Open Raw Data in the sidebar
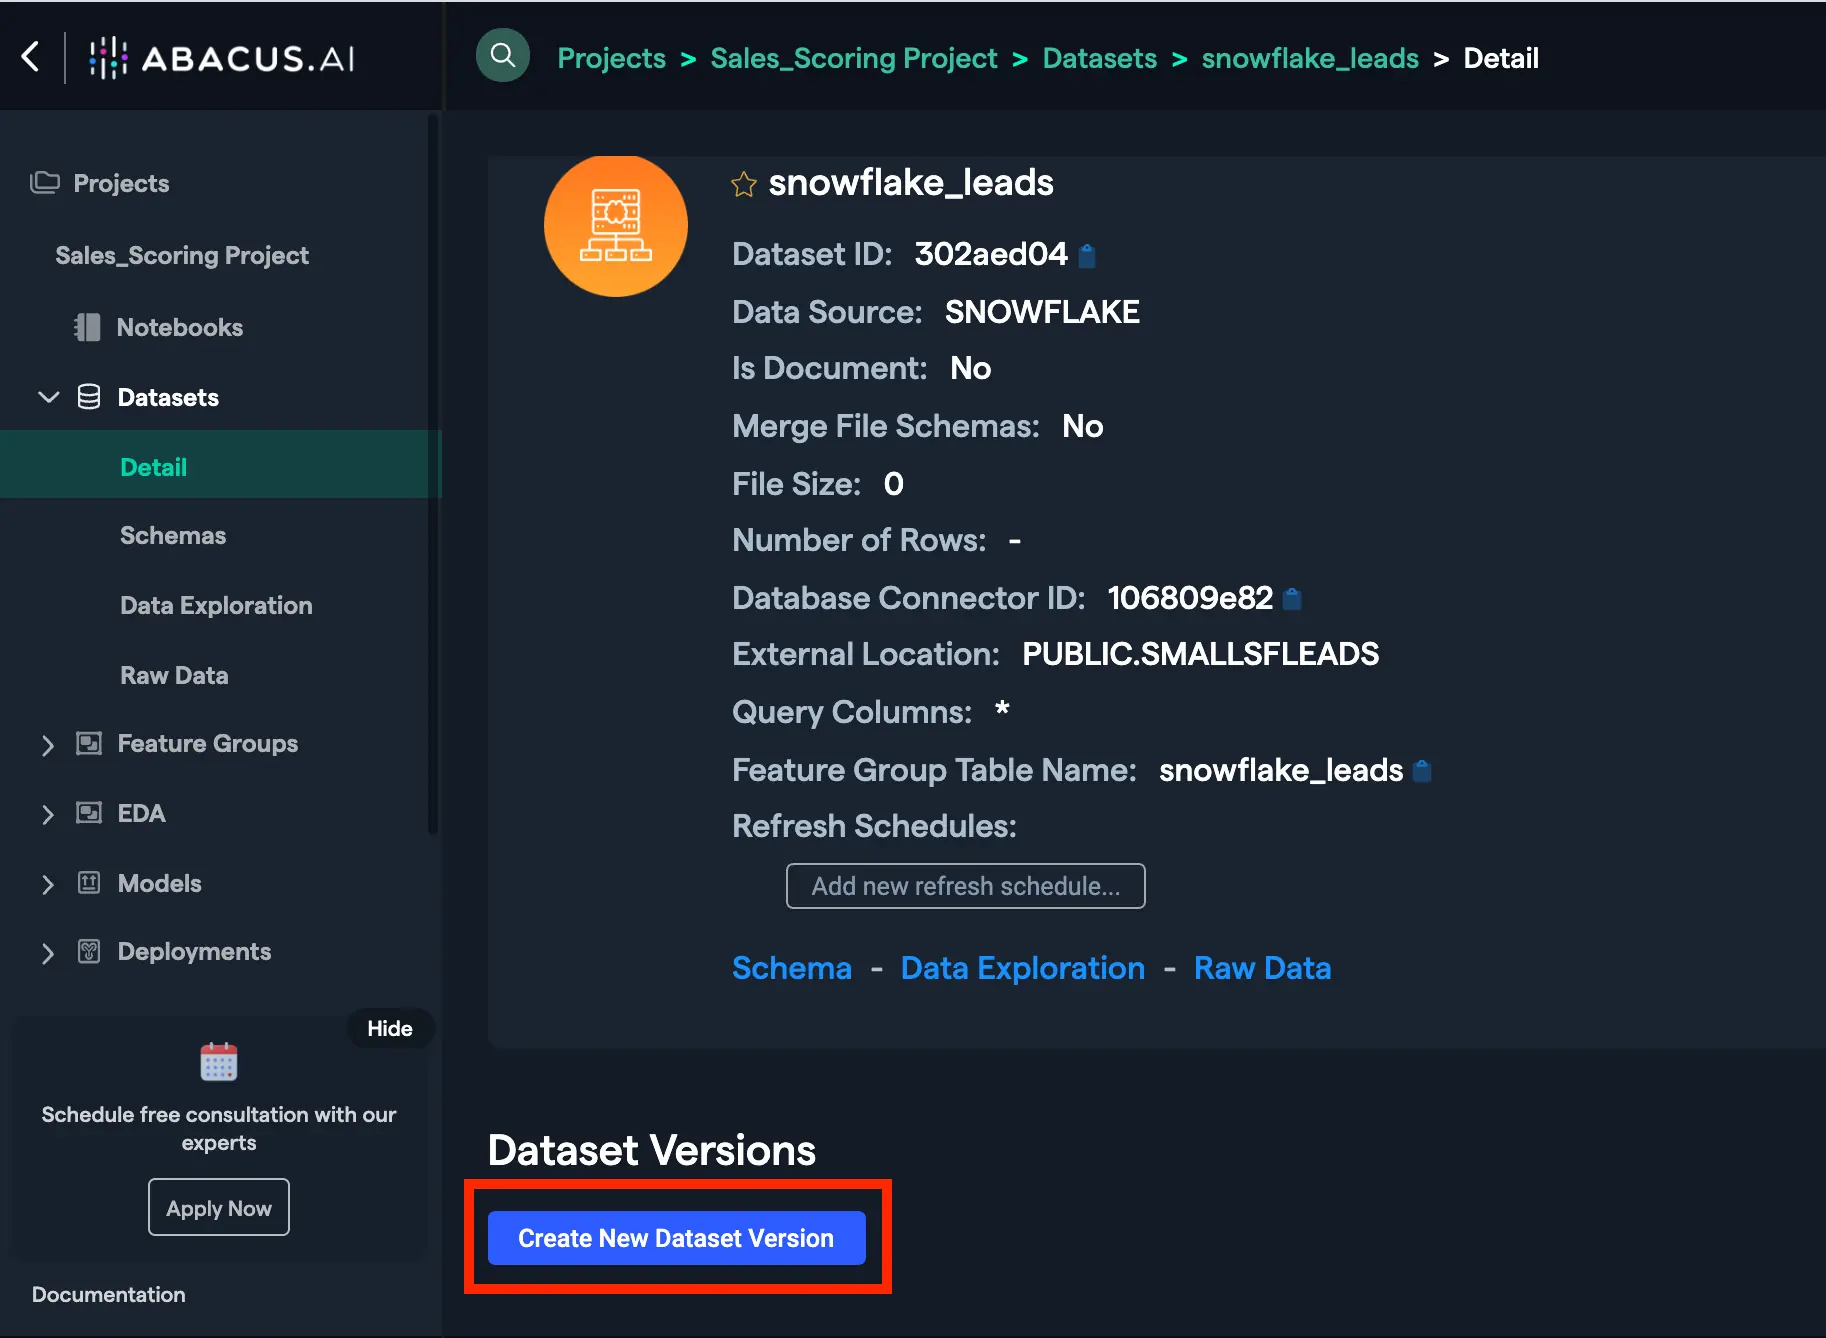 (x=174, y=676)
